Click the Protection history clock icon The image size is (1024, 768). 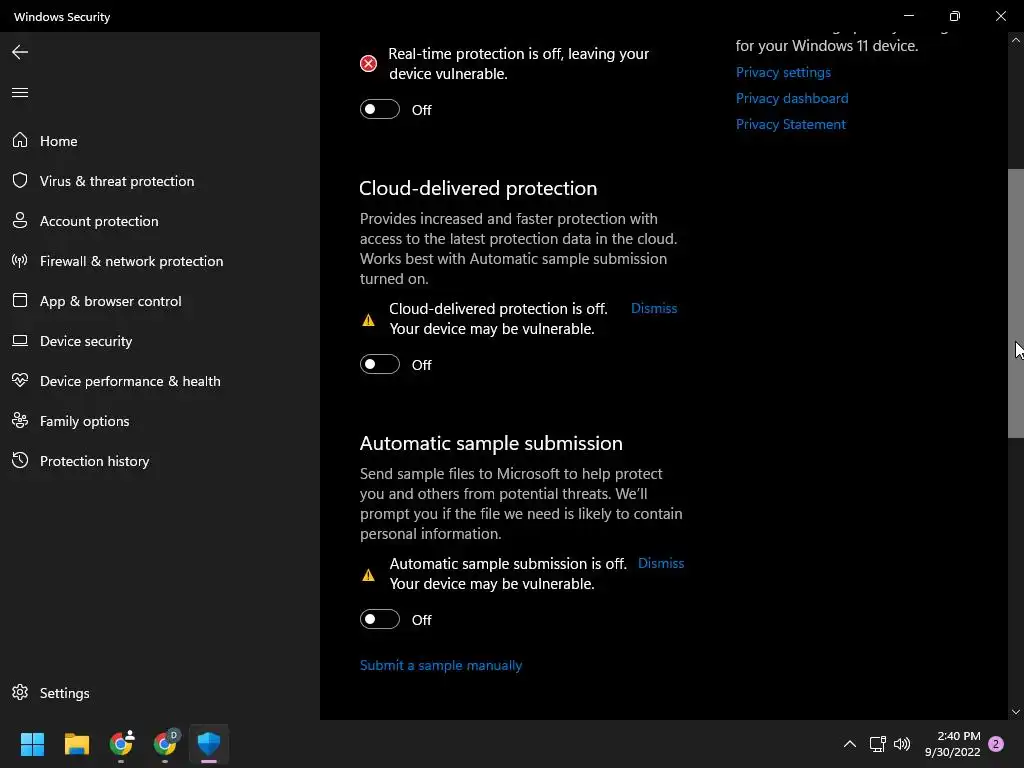pos(20,461)
